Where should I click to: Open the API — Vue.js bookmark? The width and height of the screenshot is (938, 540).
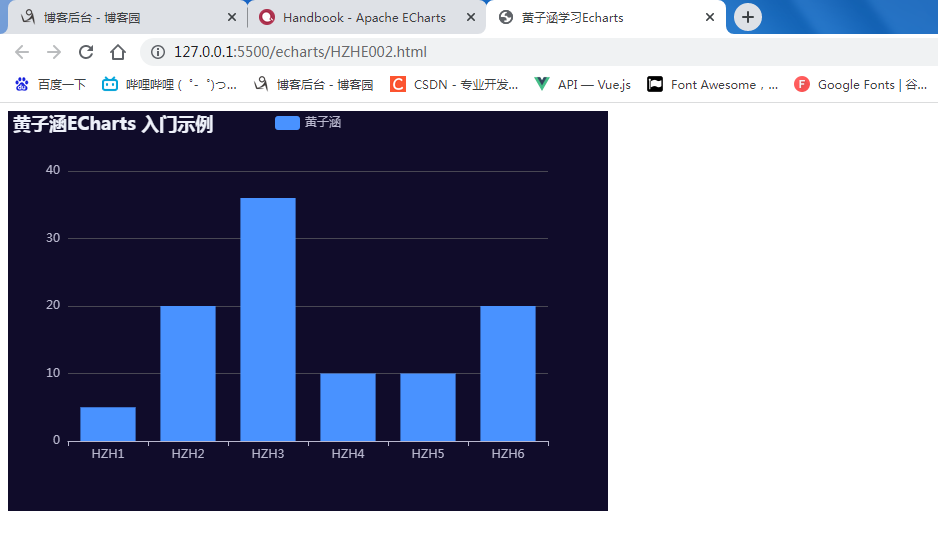click(583, 85)
